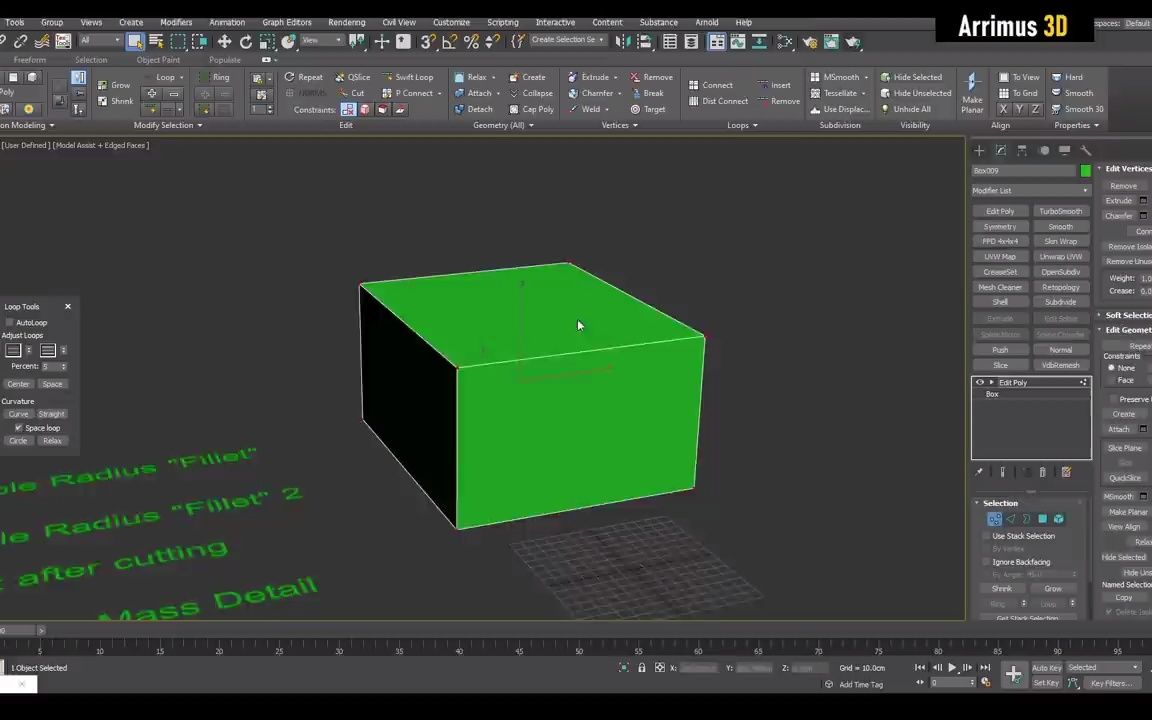
Task: Open the Modifier List dropdown
Action: pyautogui.click(x=1030, y=190)
